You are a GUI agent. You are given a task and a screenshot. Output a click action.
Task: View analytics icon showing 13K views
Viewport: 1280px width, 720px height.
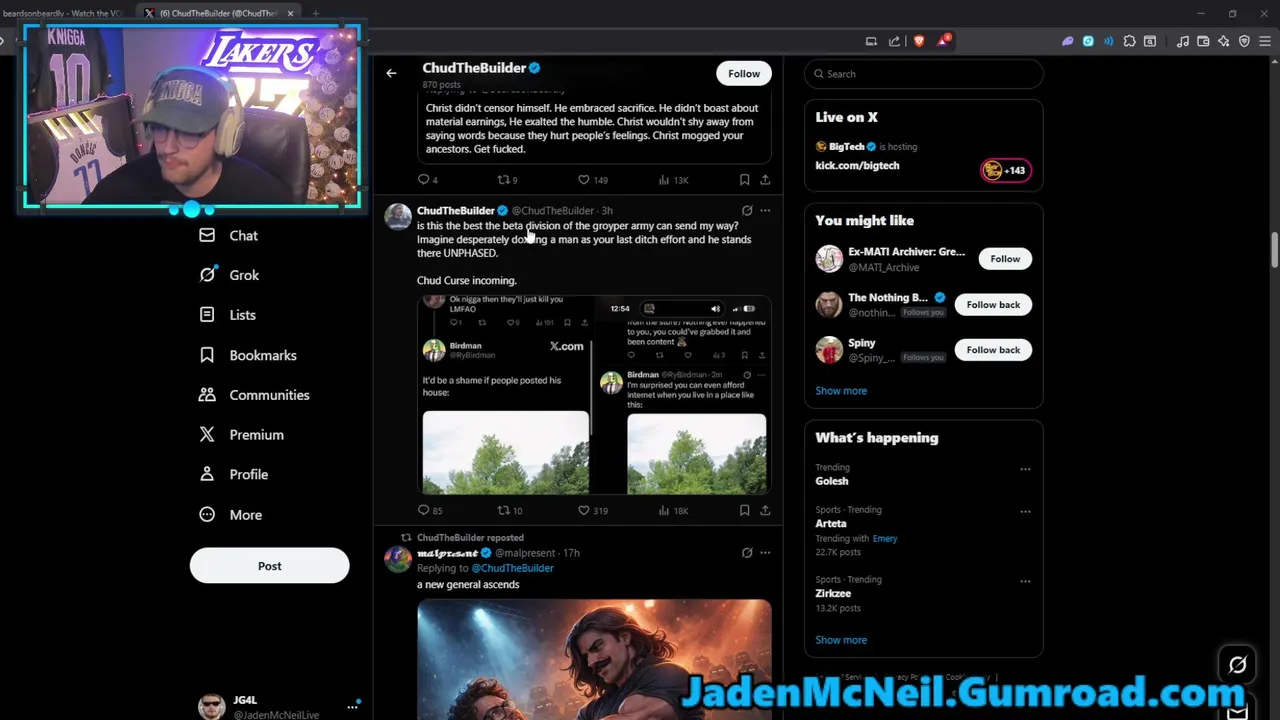pyautogui.click(x=664, y=180)
